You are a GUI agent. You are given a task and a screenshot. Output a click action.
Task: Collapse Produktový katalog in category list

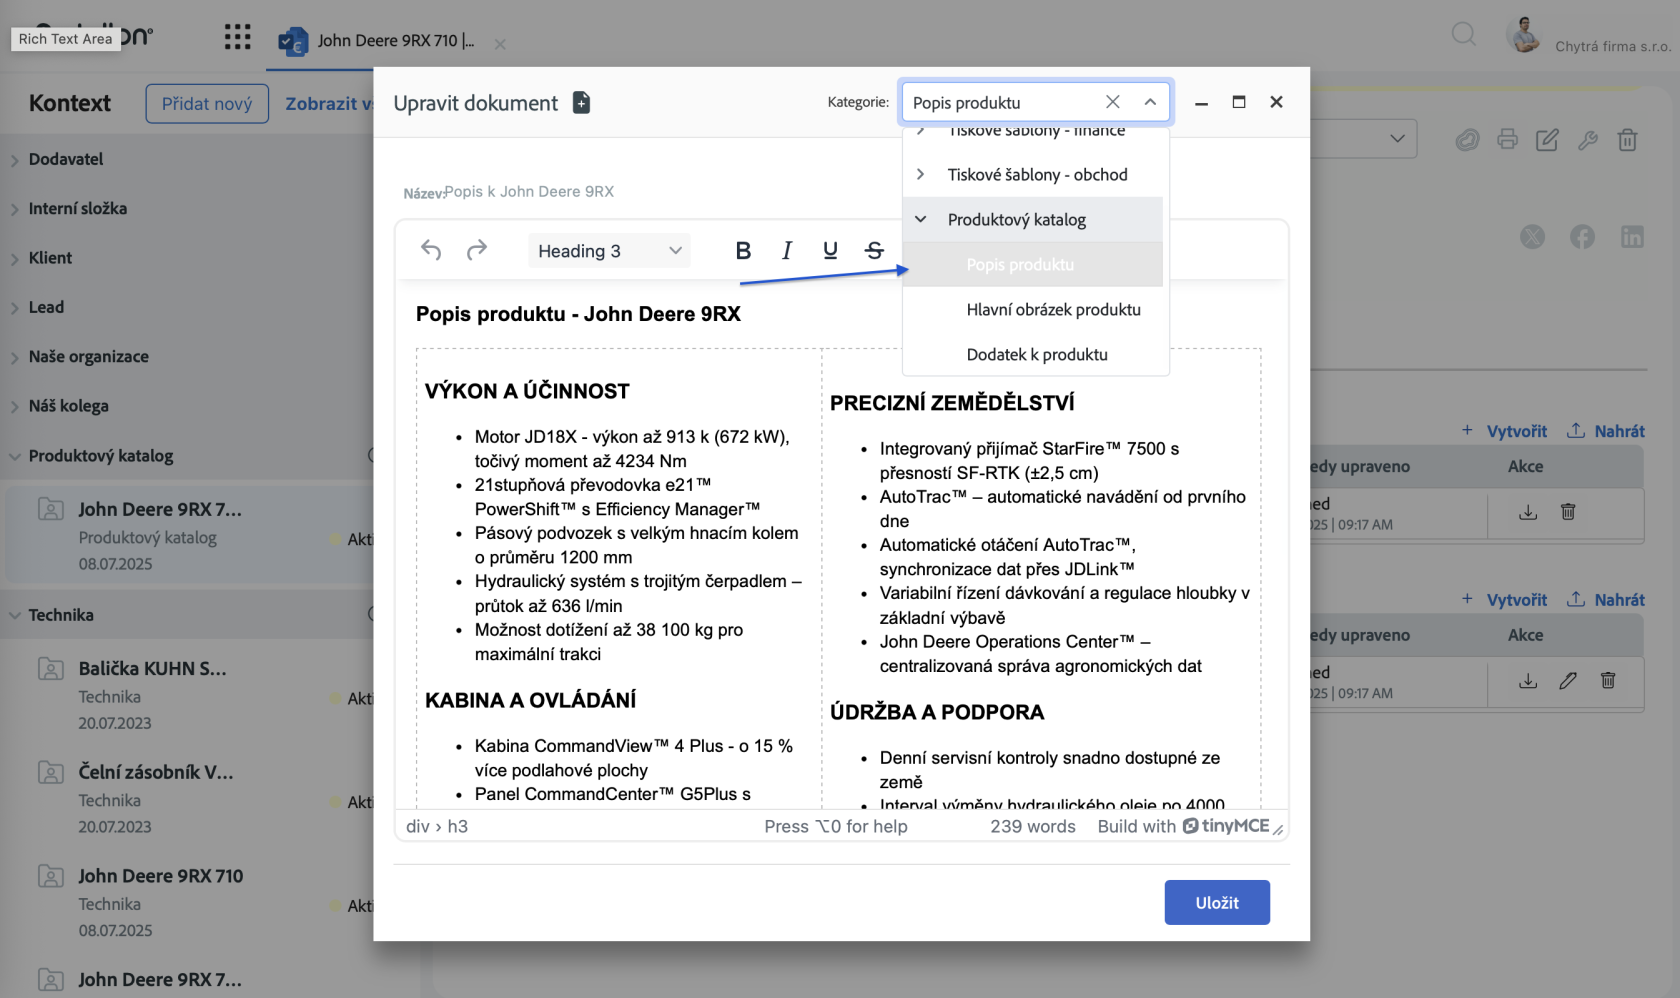pos(920,219)
